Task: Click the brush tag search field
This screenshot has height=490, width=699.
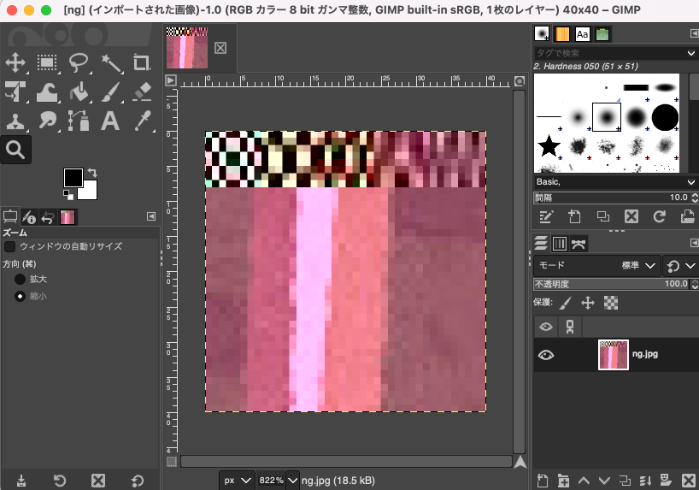Action: (609, 53)
